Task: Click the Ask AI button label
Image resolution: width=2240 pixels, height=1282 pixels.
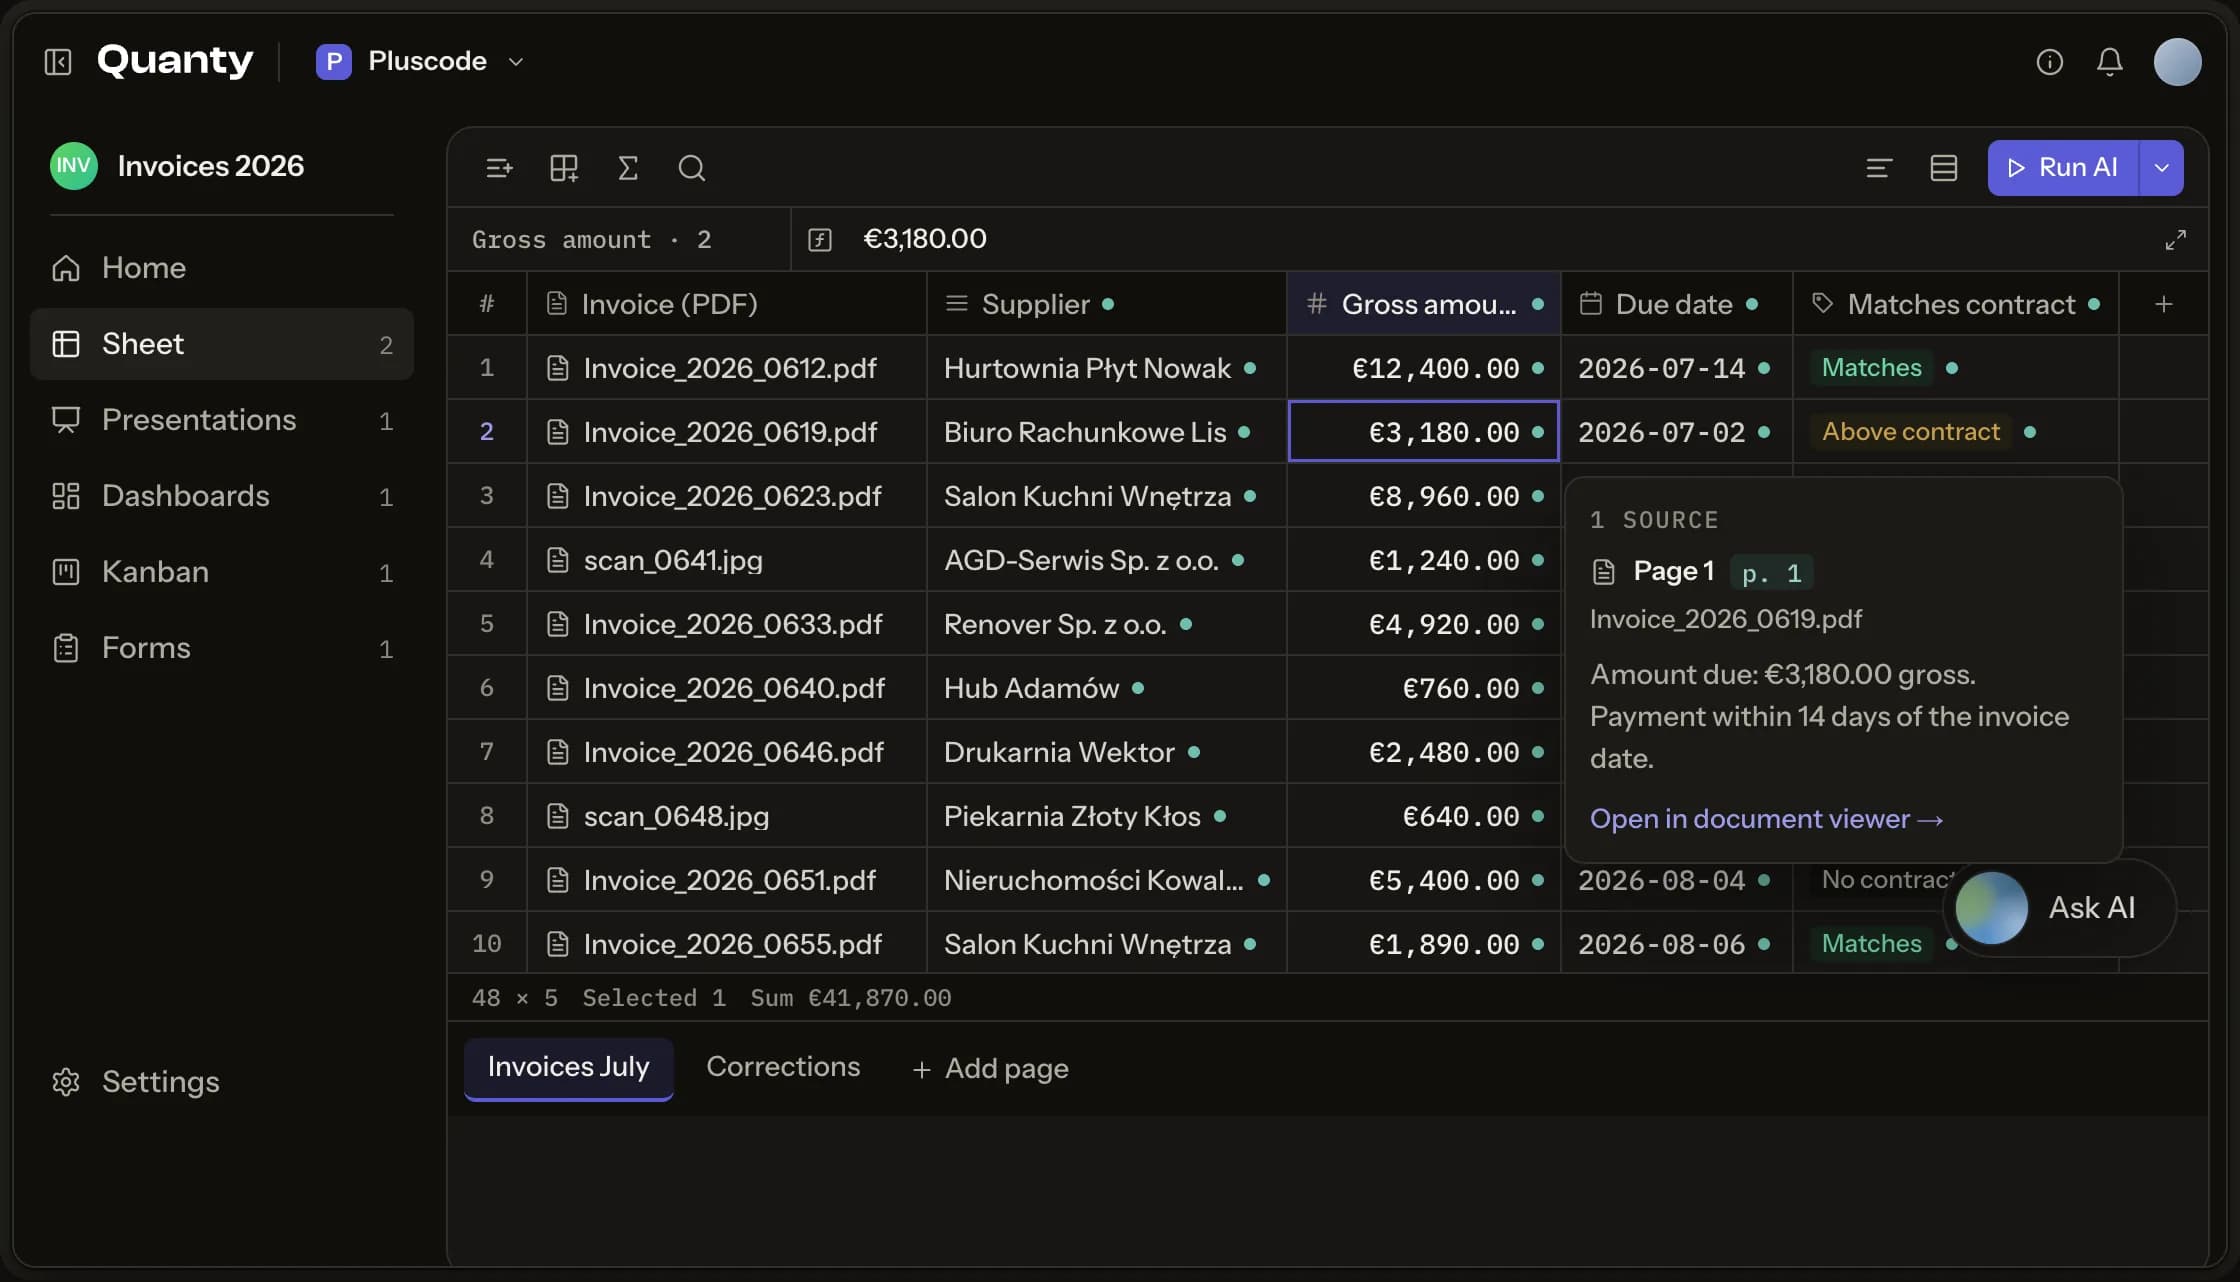Action: point(2092,908)
